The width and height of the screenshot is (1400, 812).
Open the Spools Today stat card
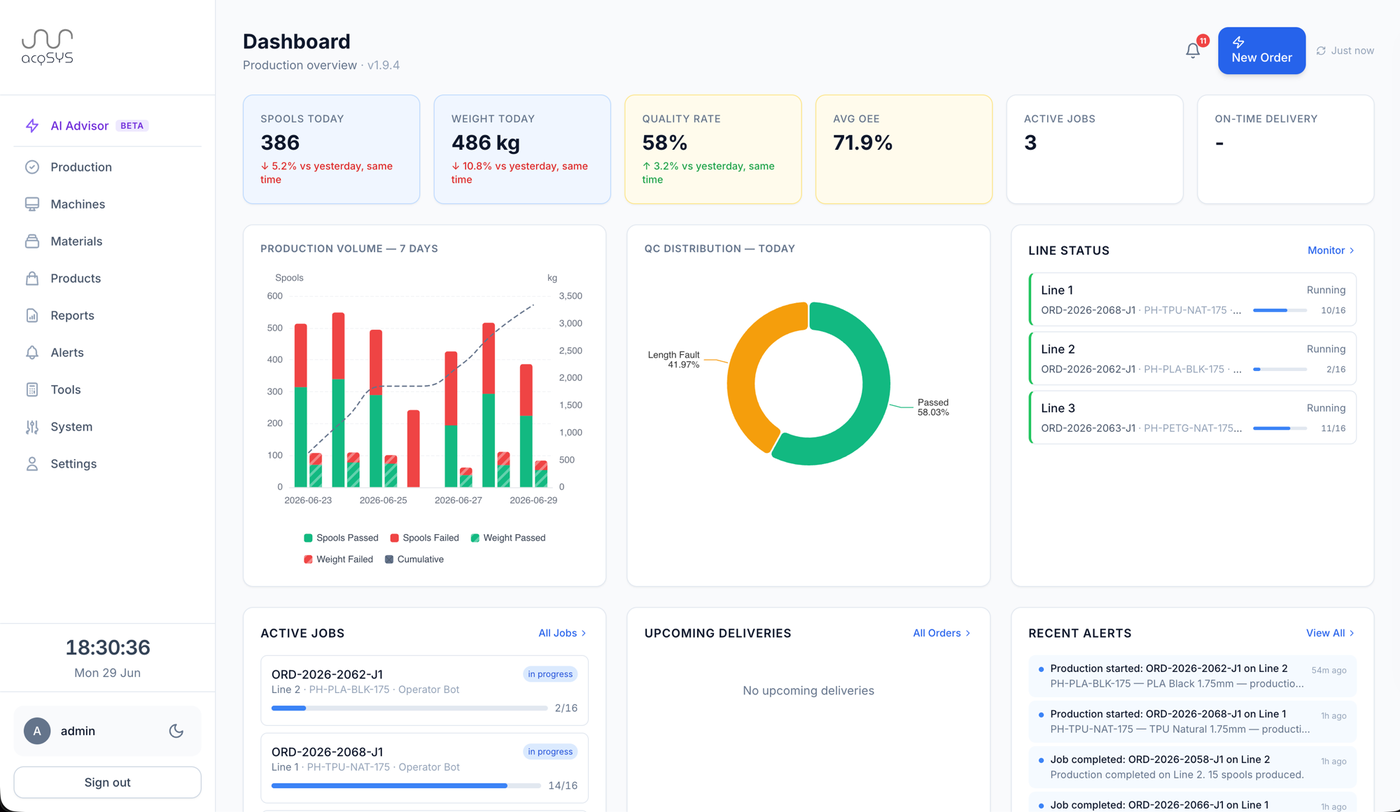(x=331, y=150)
